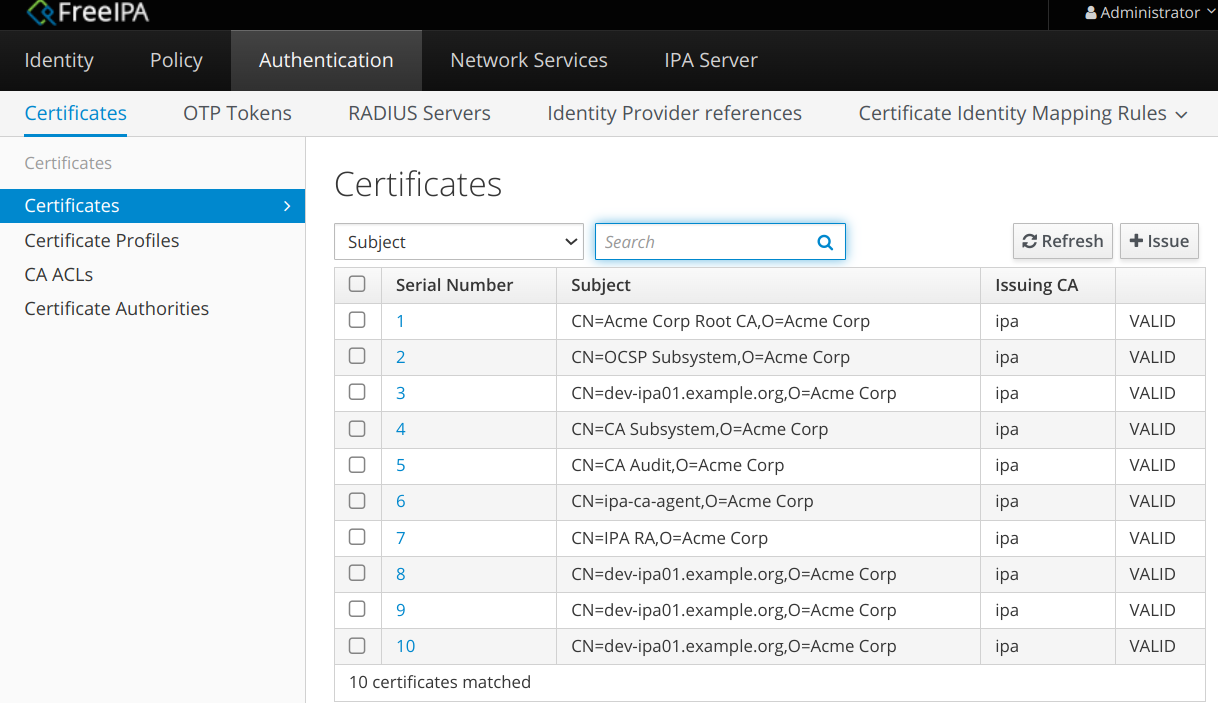Image resolution: width=1218 pixels, height=703 pixels.
Task: Open certificate serial number 10 link
Action: 405,646
